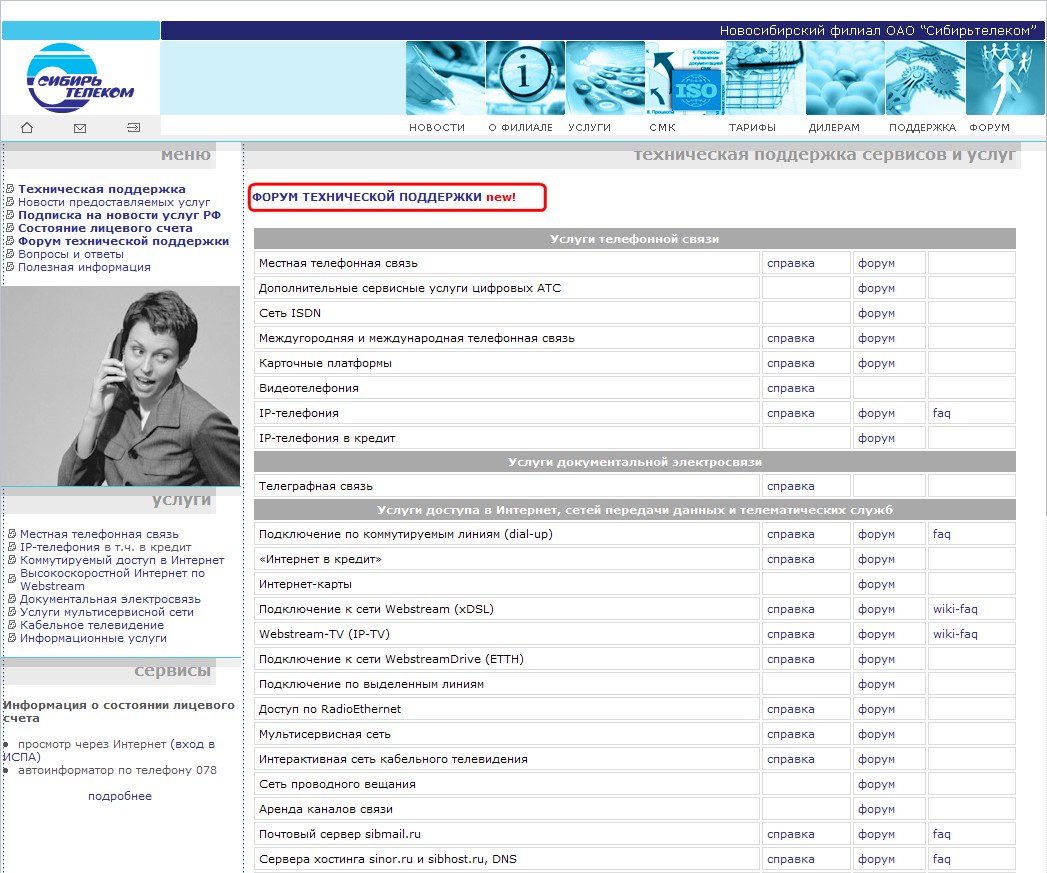1047x873 pixels.
Task: Open the ТАРИФЫ menu item
Action: [752, 128]
